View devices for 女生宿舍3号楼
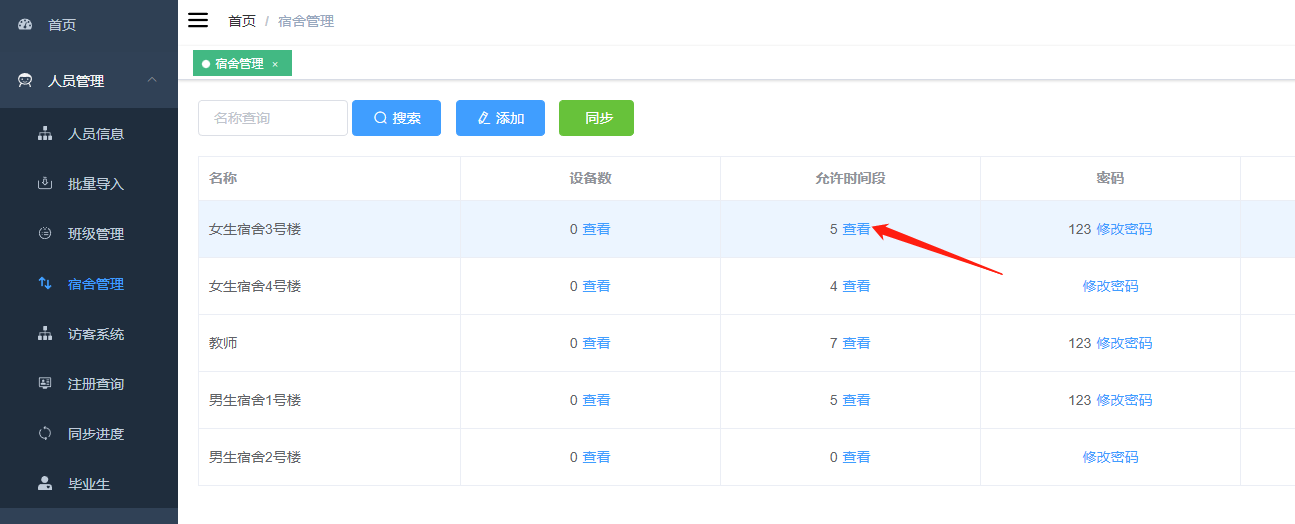Image resolution: width=1295 pixels, height=524 pixels. [596, 229]
